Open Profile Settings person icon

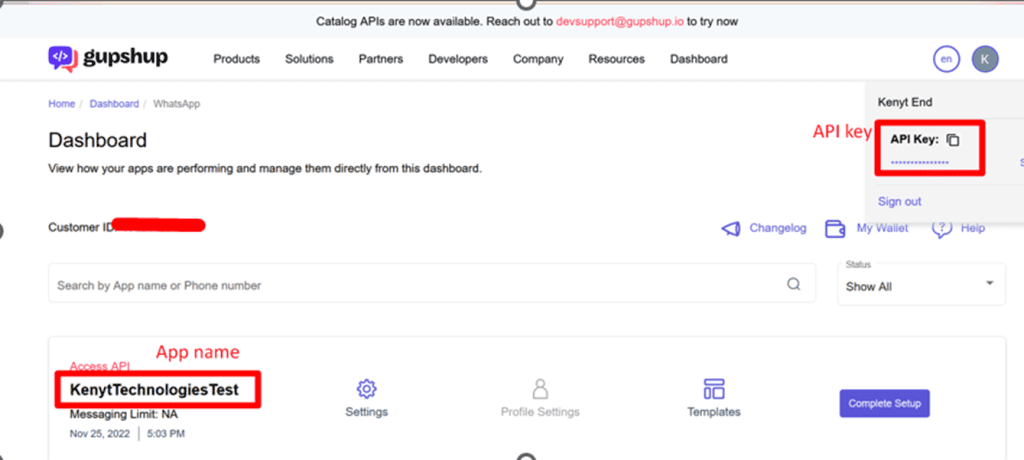pyautogui.click(x=540, y=389)
